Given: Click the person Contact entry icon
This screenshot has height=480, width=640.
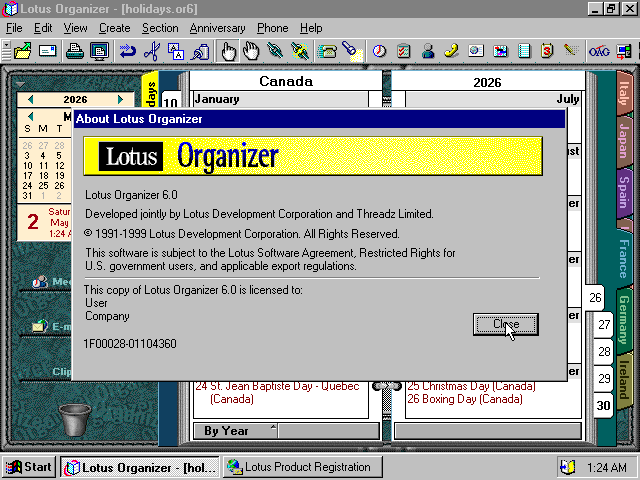Looking at the screenshot, I should (428, 51).
